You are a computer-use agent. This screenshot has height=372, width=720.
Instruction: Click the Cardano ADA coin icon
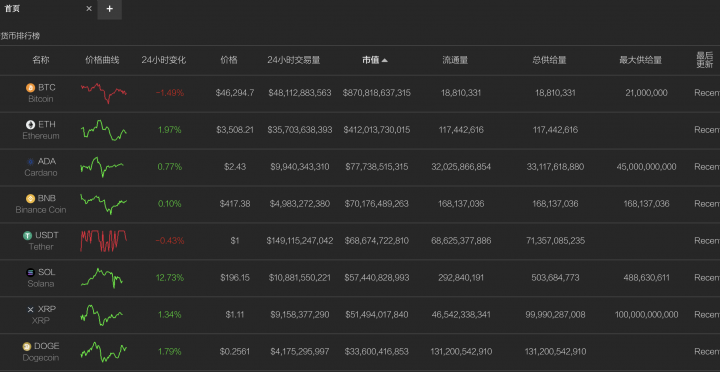pyautogui.click(x=31, y=162)
